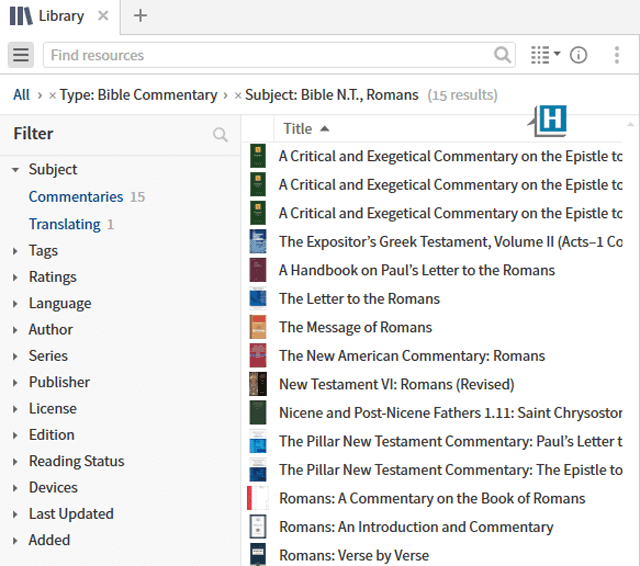Expand the Devices filter section
The width and height of the screenshot is (640, 566).
16,488
